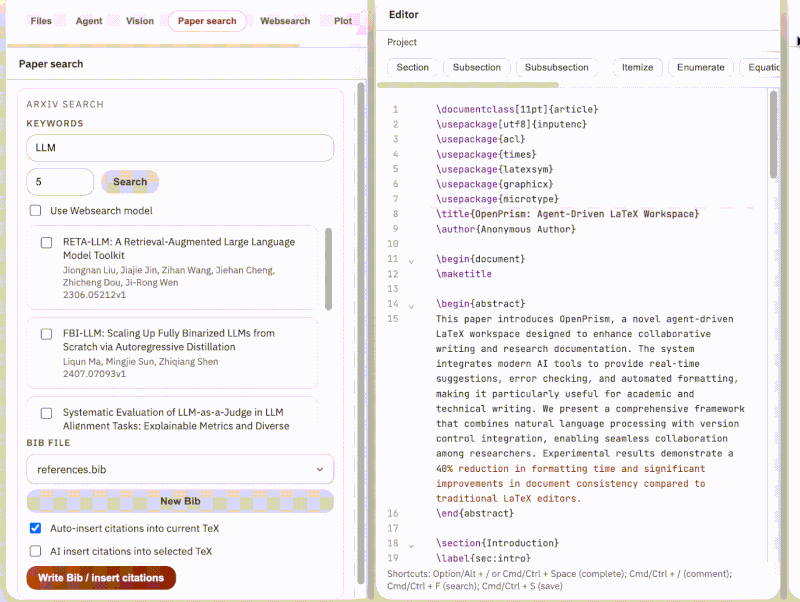
Task: Switch to the Files tab
Action: tap(41, 21)
